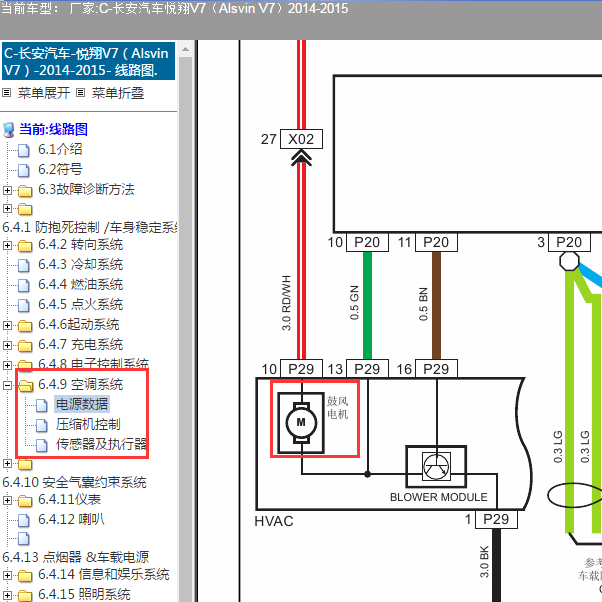Click the 当前:线路图 link

53,129
